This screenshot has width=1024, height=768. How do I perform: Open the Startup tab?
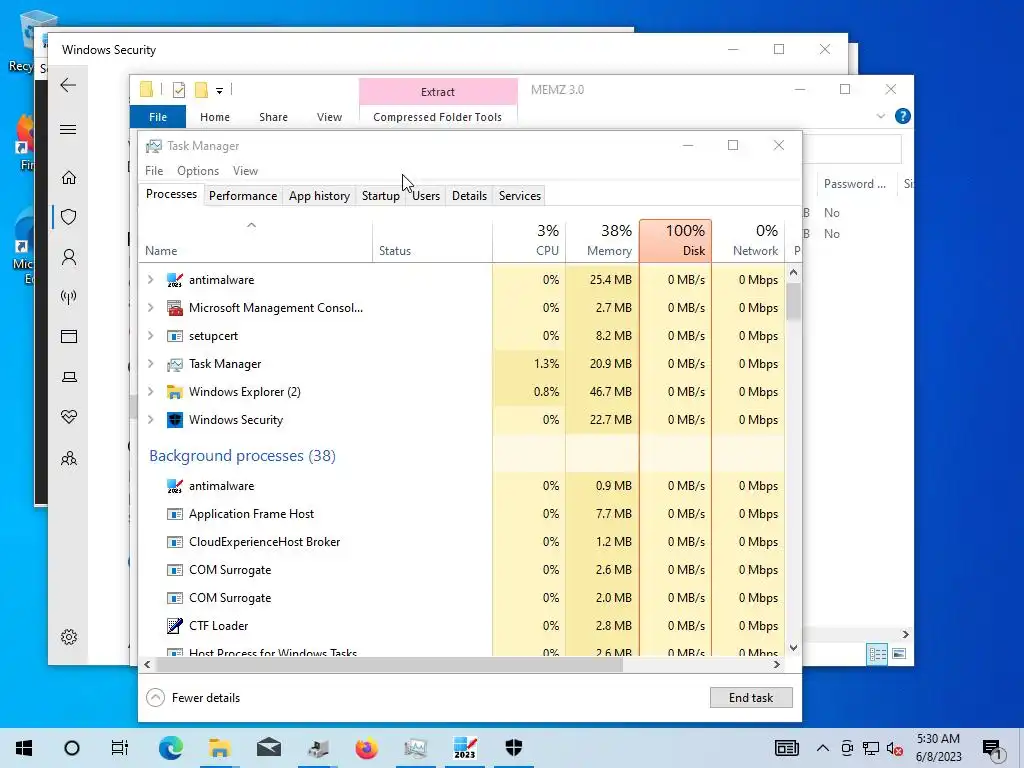pyautogui.click(x=381, y=196)
